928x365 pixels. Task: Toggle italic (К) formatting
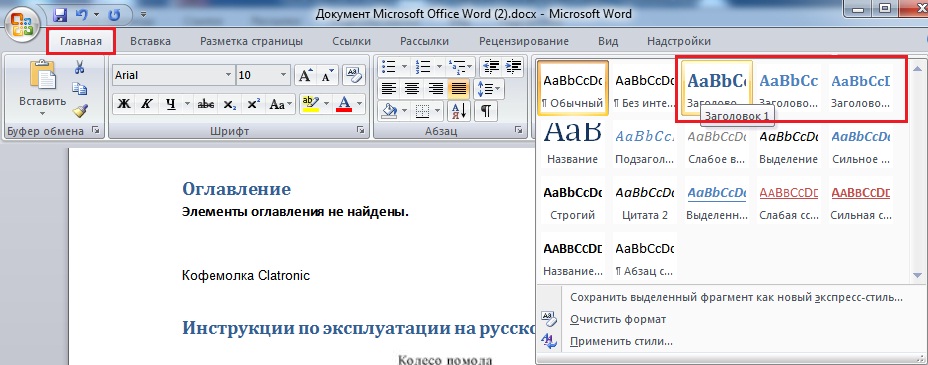click(147, 105)
